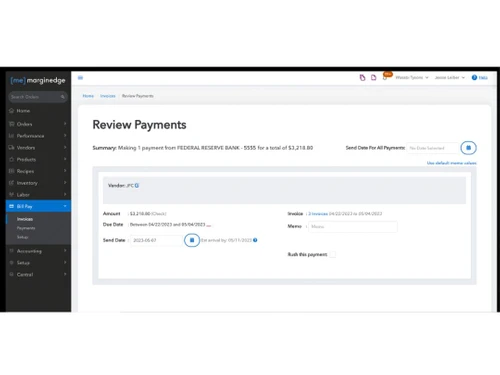Image resolution: width=500 pixels, height=375 pixels.
Task: Open the 2 invoices link
Action: pos(318,214)
